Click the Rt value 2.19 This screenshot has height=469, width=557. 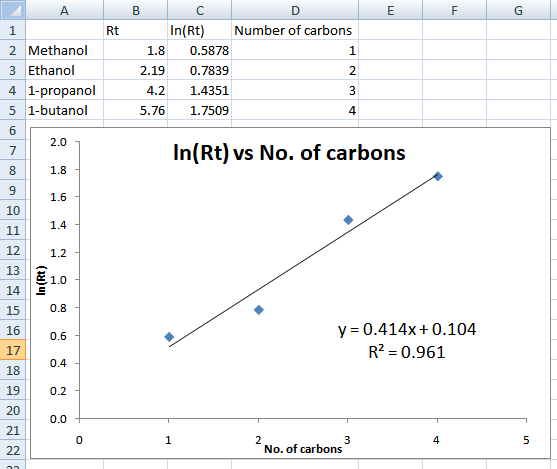pos(135,70)
